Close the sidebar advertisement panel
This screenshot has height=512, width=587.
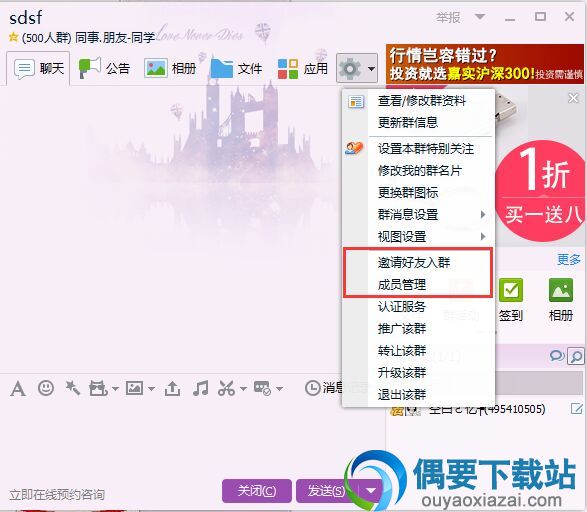573,98
